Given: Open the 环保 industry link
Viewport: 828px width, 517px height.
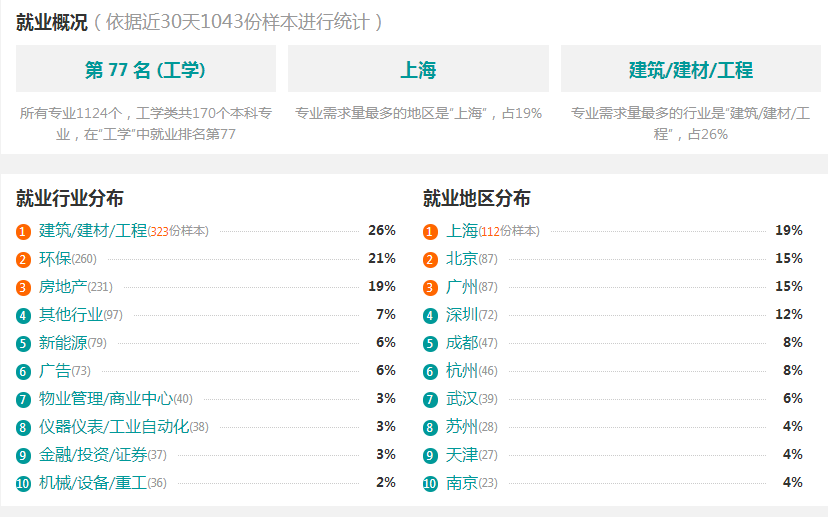Looking at the screenshot, I should point(55,259).
